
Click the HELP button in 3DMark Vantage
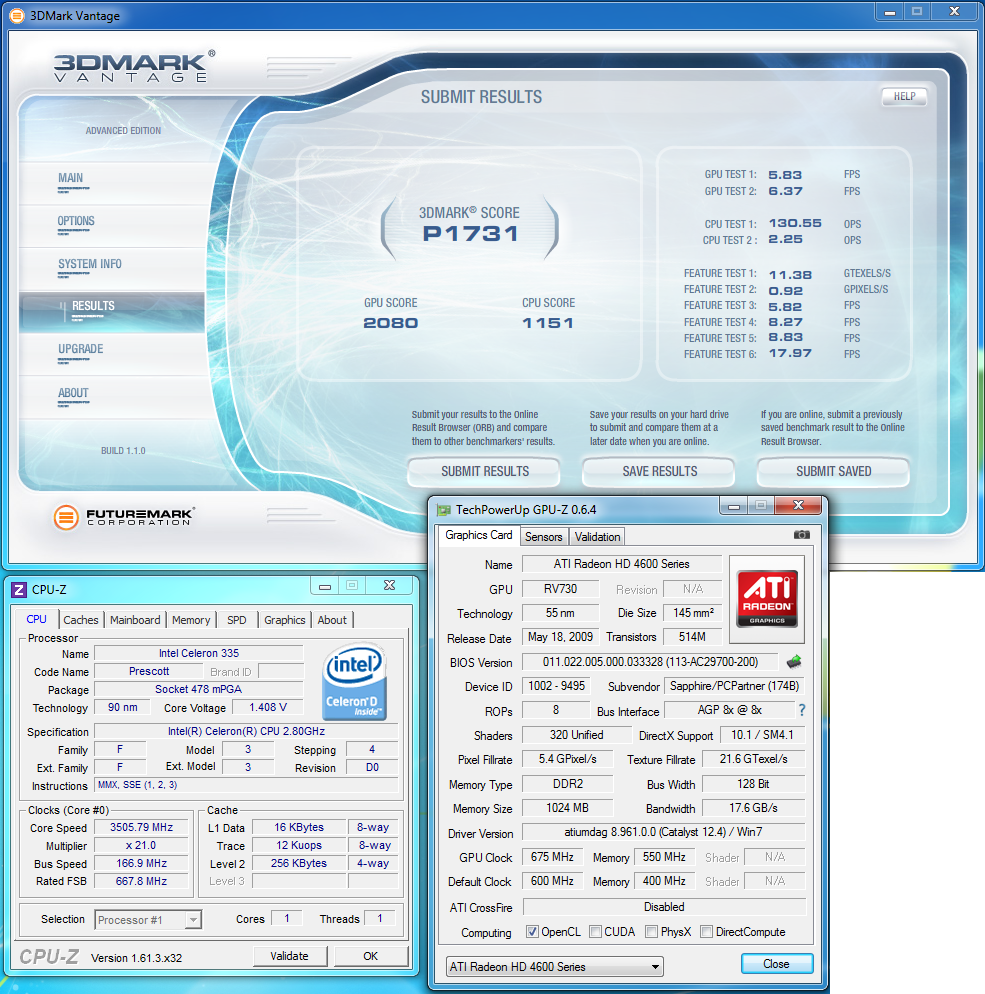click(x=904, y=96)
